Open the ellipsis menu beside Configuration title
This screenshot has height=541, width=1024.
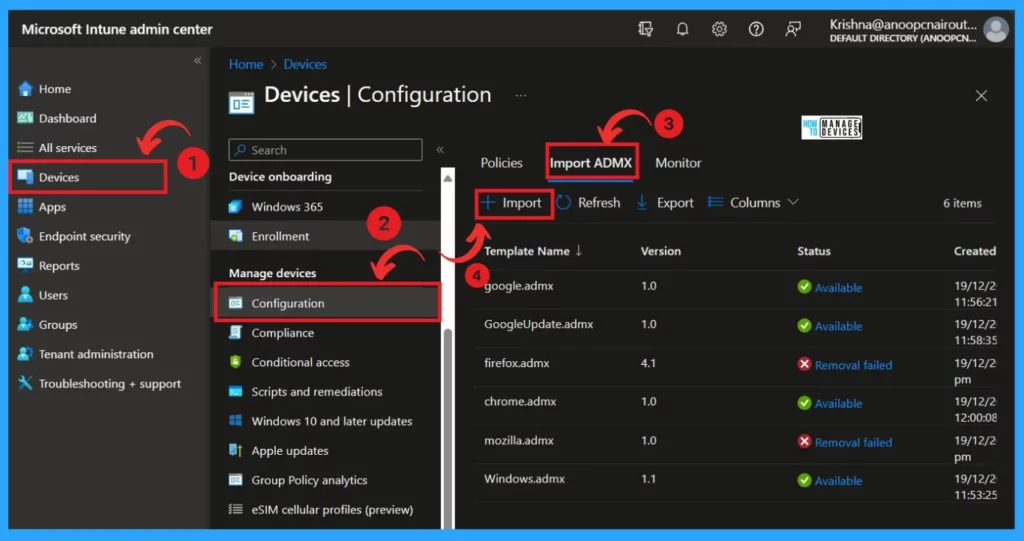point(520,95)
